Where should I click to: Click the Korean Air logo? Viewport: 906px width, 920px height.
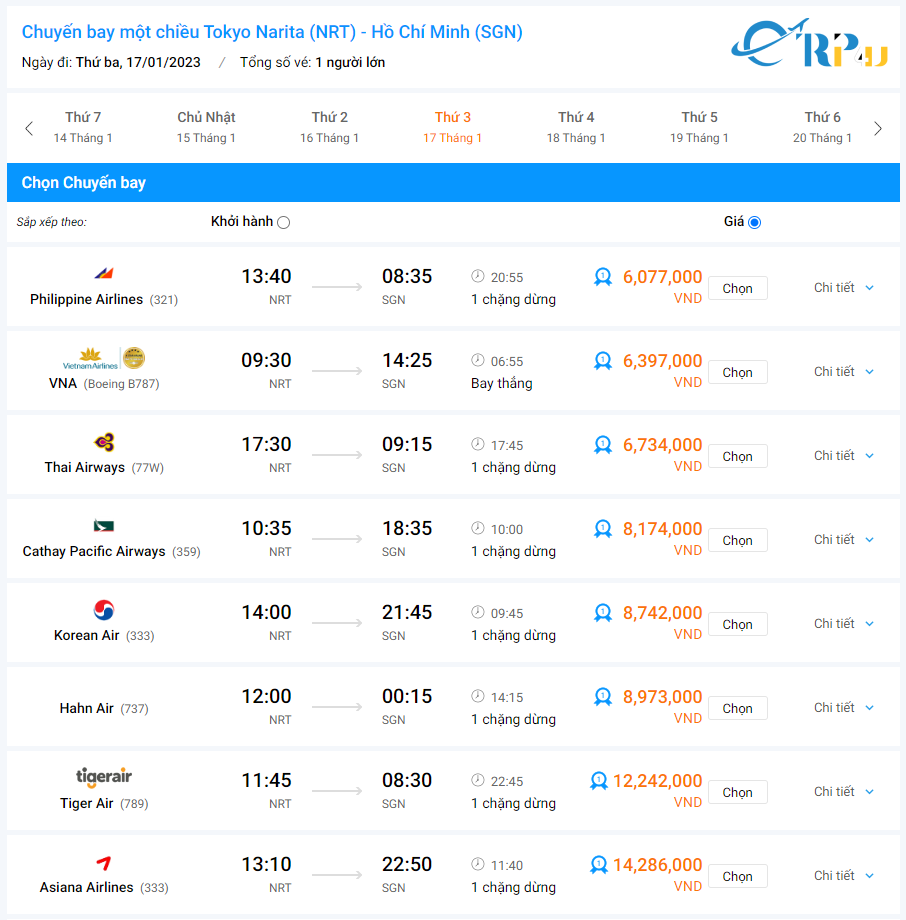tap(104, 610)
